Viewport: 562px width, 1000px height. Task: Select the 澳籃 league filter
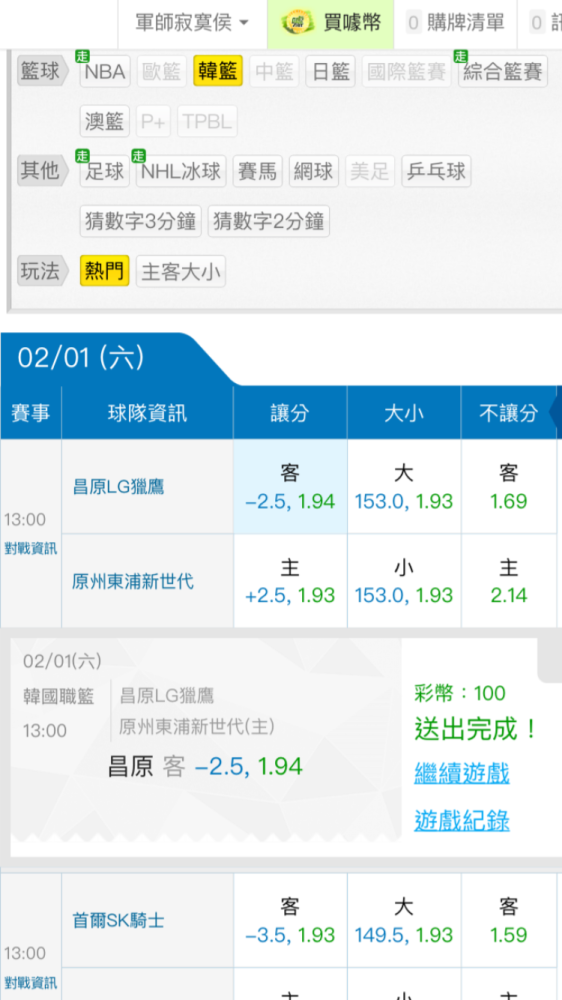point(105,121)
